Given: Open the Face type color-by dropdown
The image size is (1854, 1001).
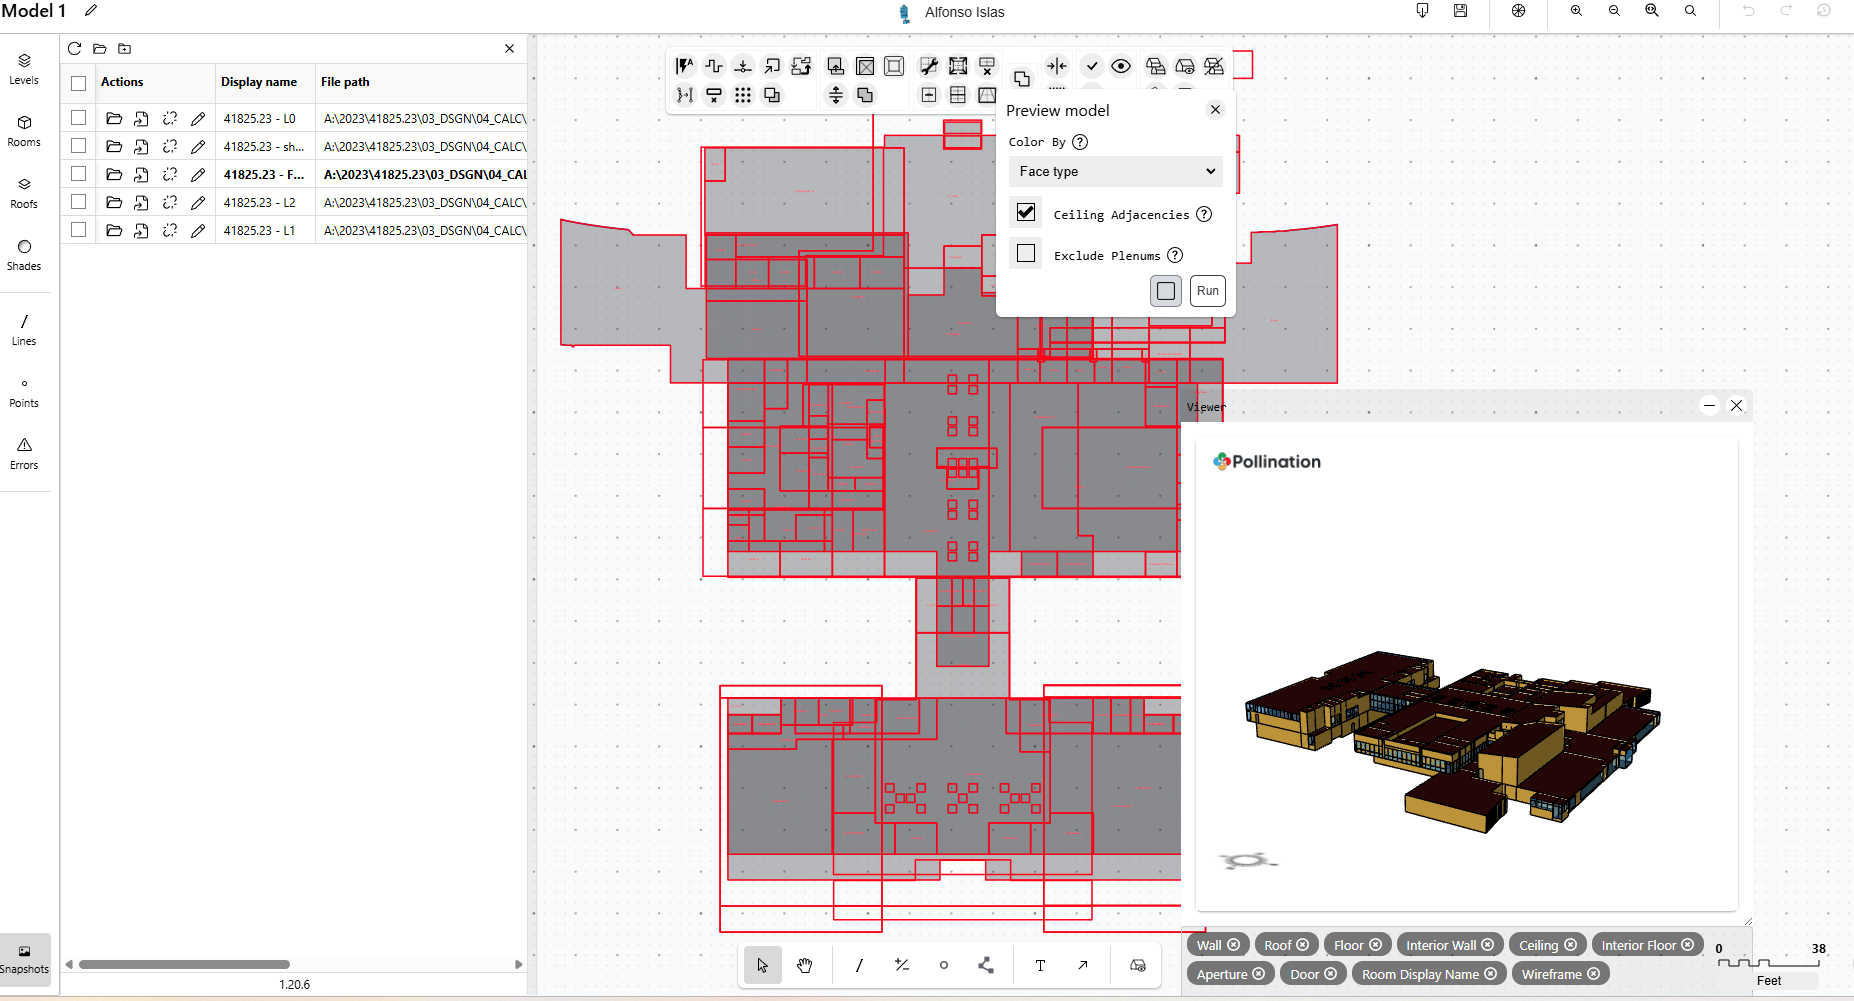Looking at the screenshot, I should click(x=1115, y=171).
